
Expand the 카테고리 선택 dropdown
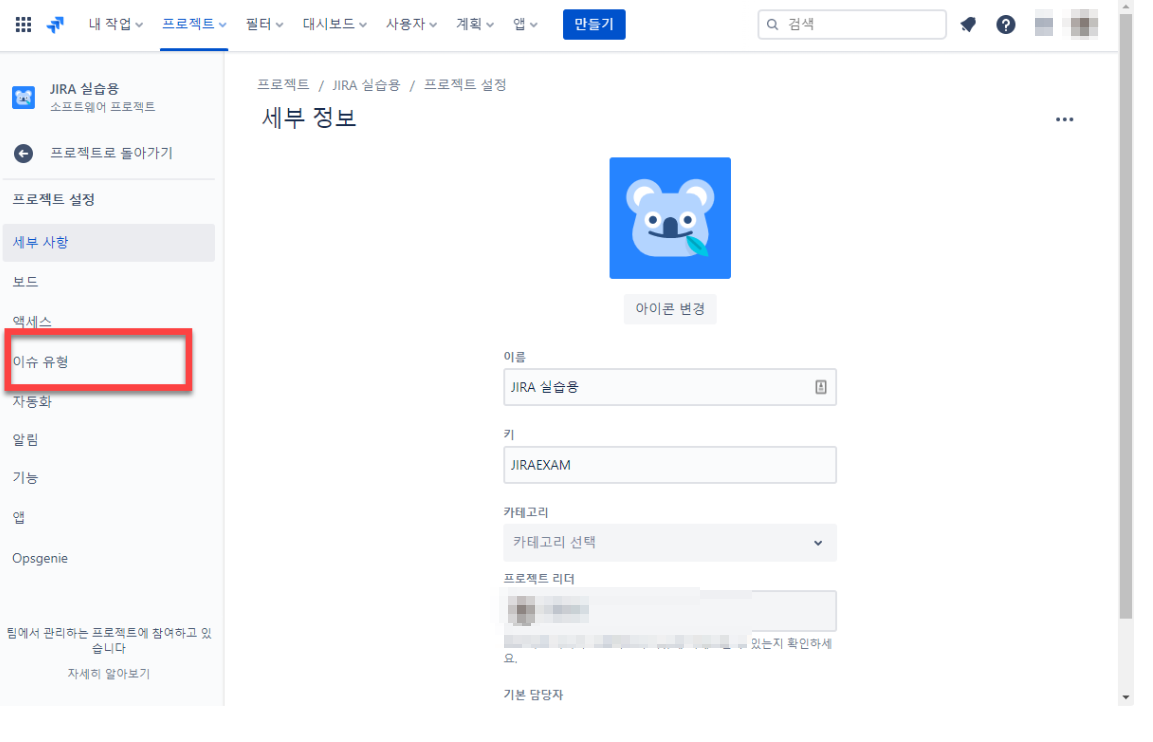[x=670, y=543]
